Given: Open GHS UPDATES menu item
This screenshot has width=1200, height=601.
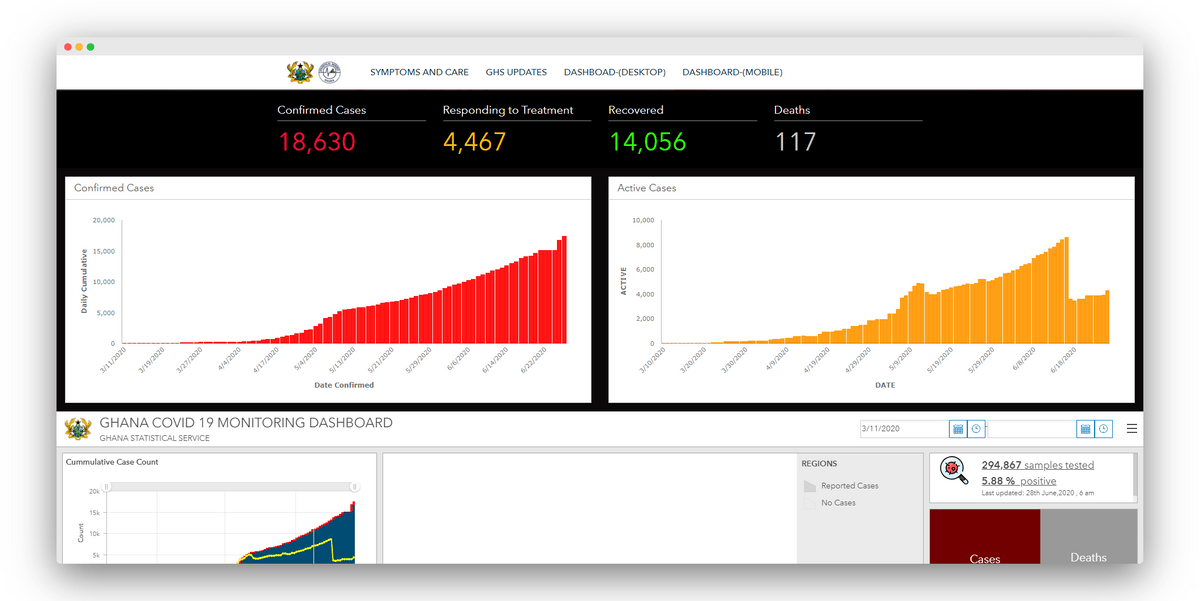Looking at the screenshot, I should click(516, 72).
